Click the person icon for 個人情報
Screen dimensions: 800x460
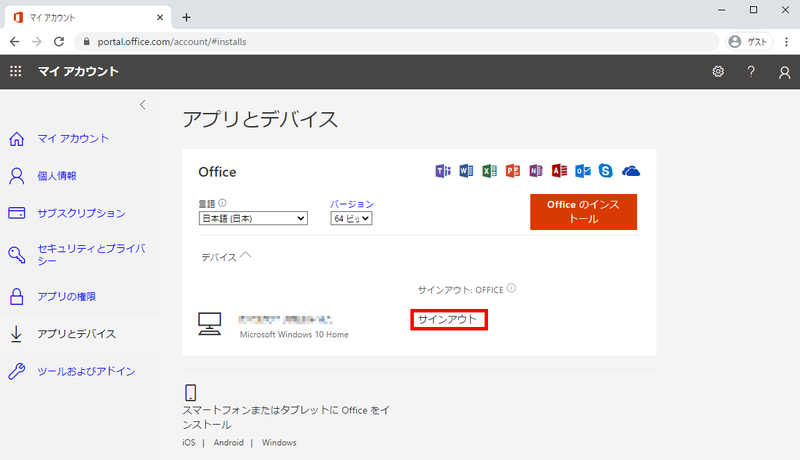coord(16,176)
